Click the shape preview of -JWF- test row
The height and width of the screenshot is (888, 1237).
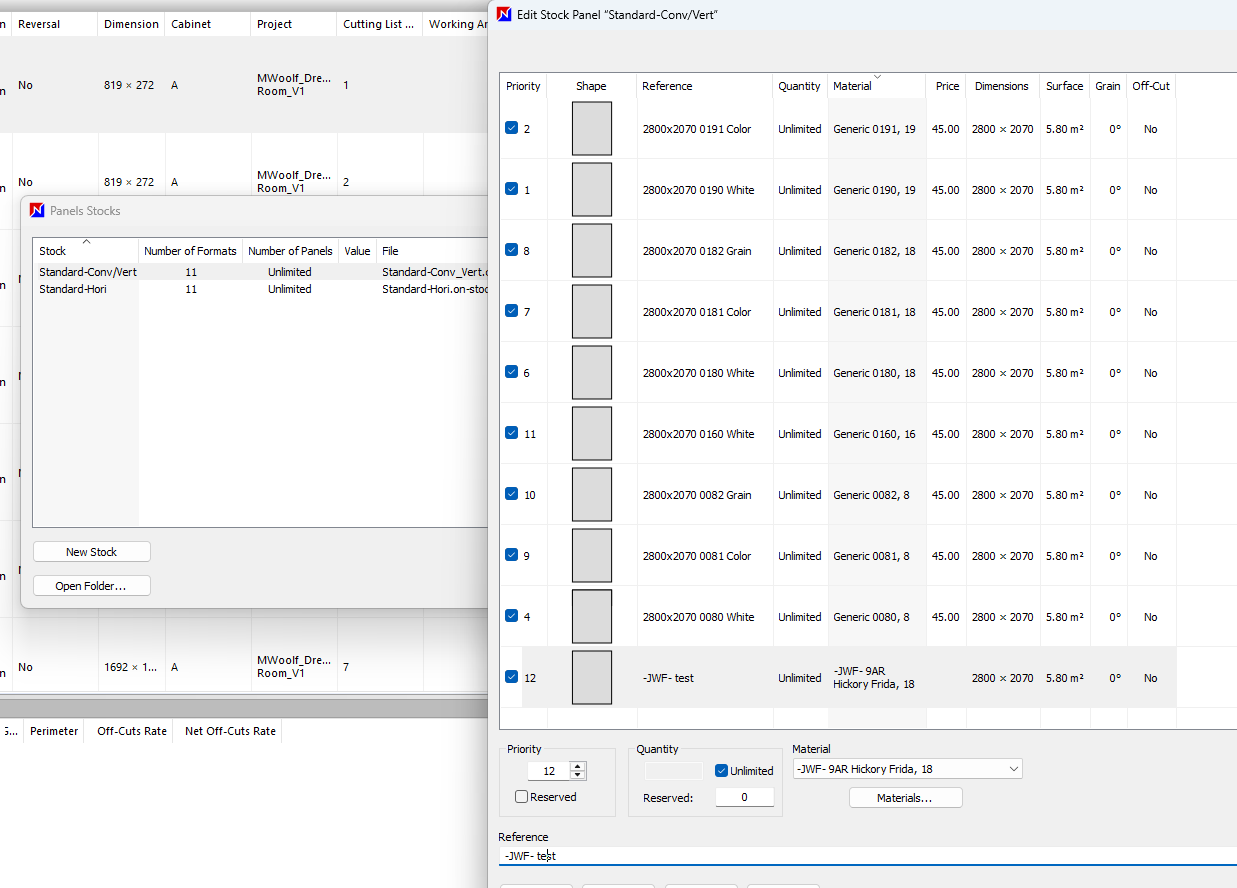pos(591,678)
